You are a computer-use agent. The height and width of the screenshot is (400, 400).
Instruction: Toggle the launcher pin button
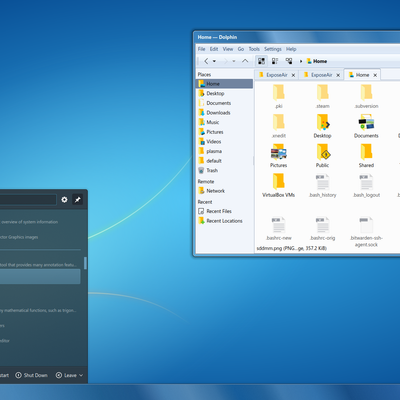pyautogui.click(x=78, y=200)
